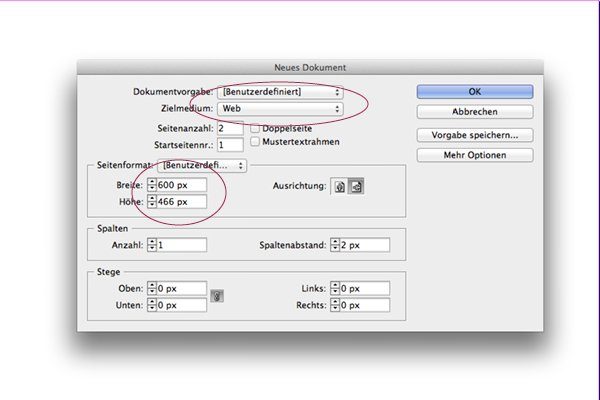Confirm with the OK button
600x400 pixels.
point(475,92)
